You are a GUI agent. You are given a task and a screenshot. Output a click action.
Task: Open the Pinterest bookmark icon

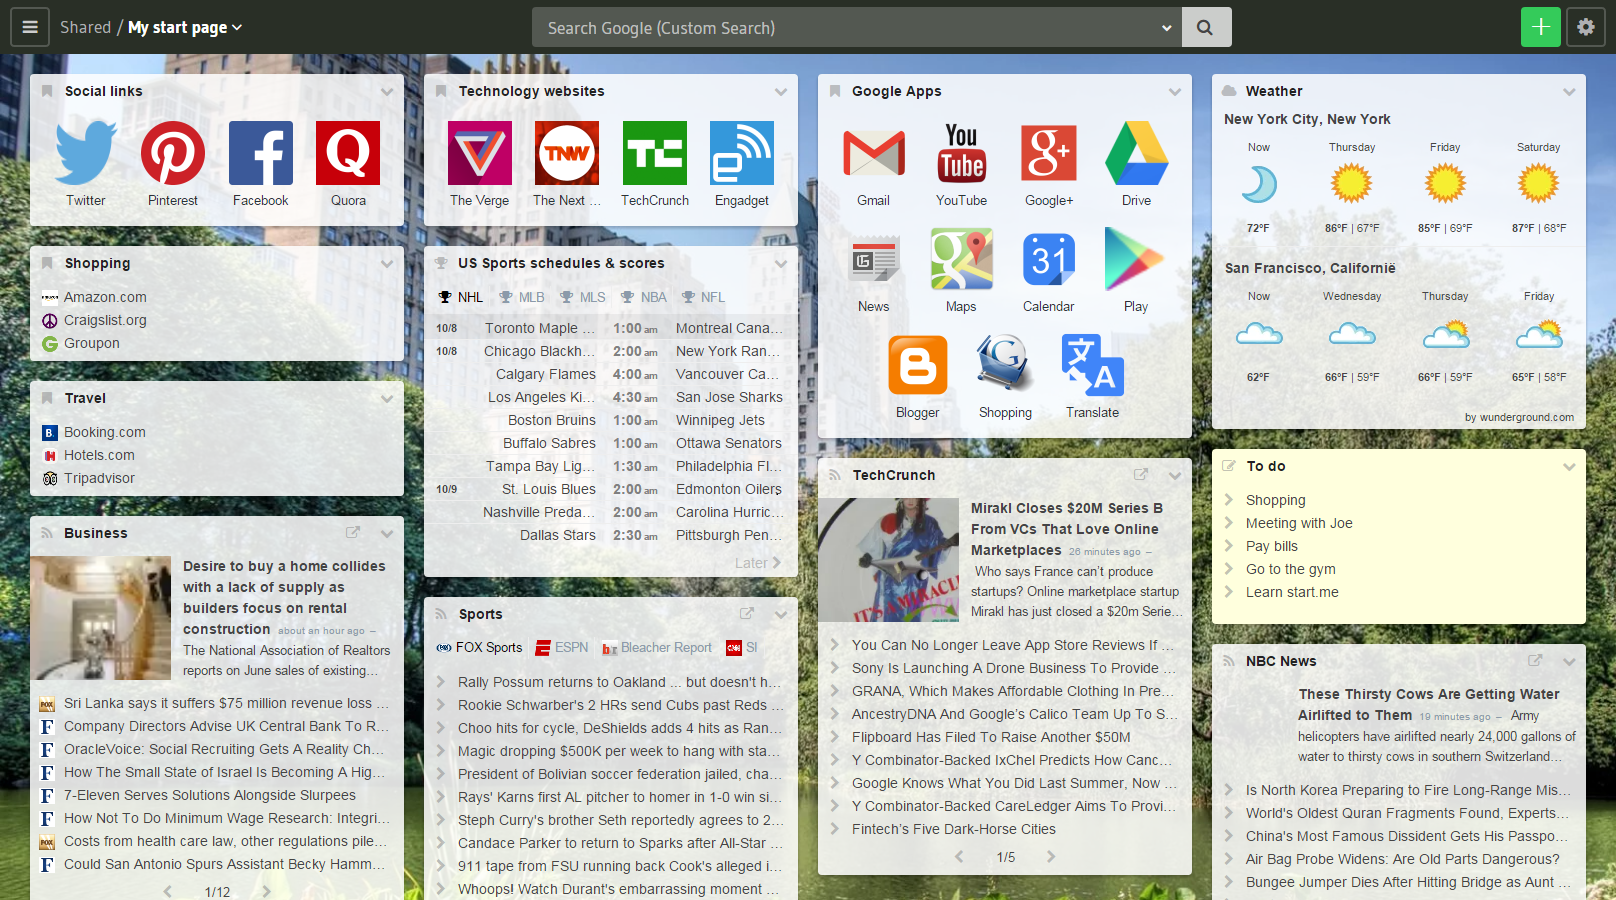point(173,153)
